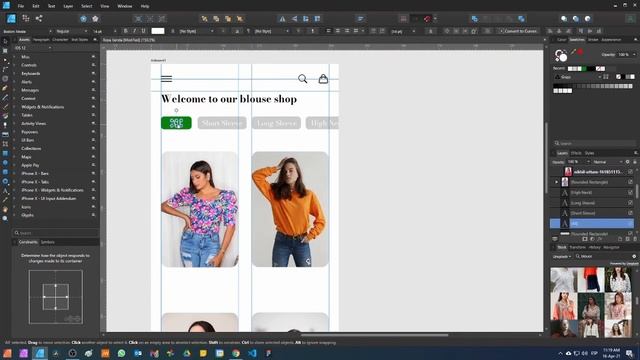This screenshot has width=640, height=360.
Task: Select the orange sweater photo on artboard
Action: 290,209
